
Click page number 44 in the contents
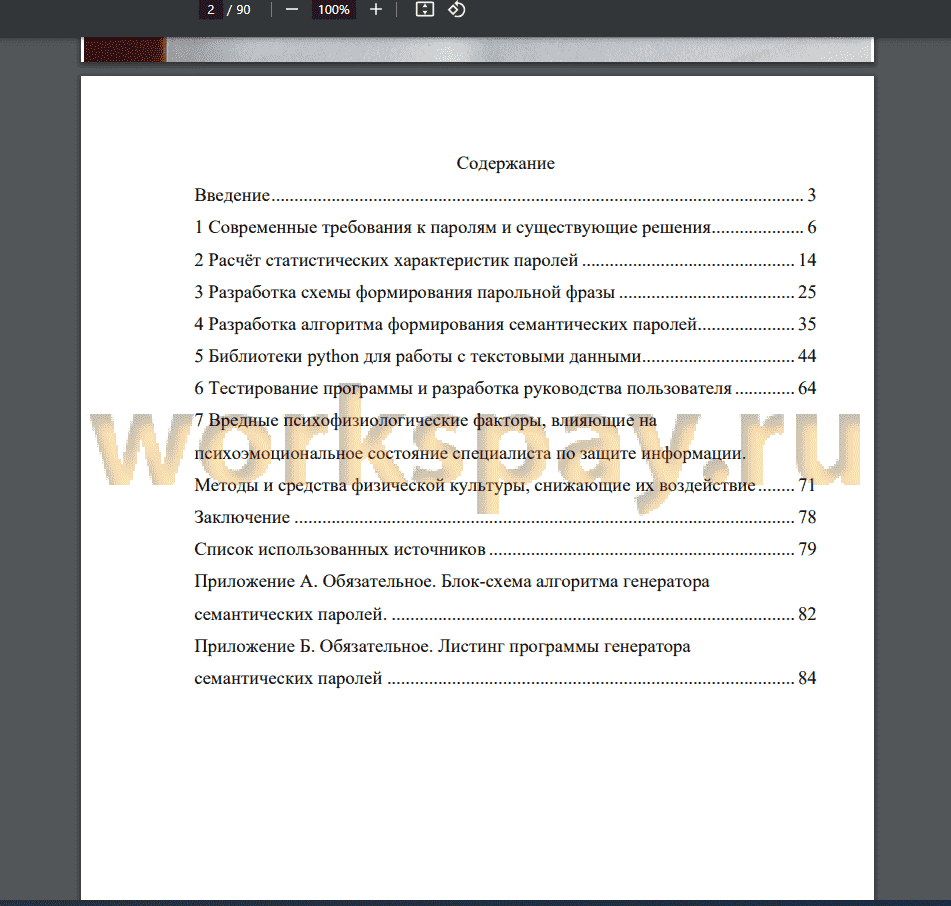pyautogui.click(x=807, y=357)
